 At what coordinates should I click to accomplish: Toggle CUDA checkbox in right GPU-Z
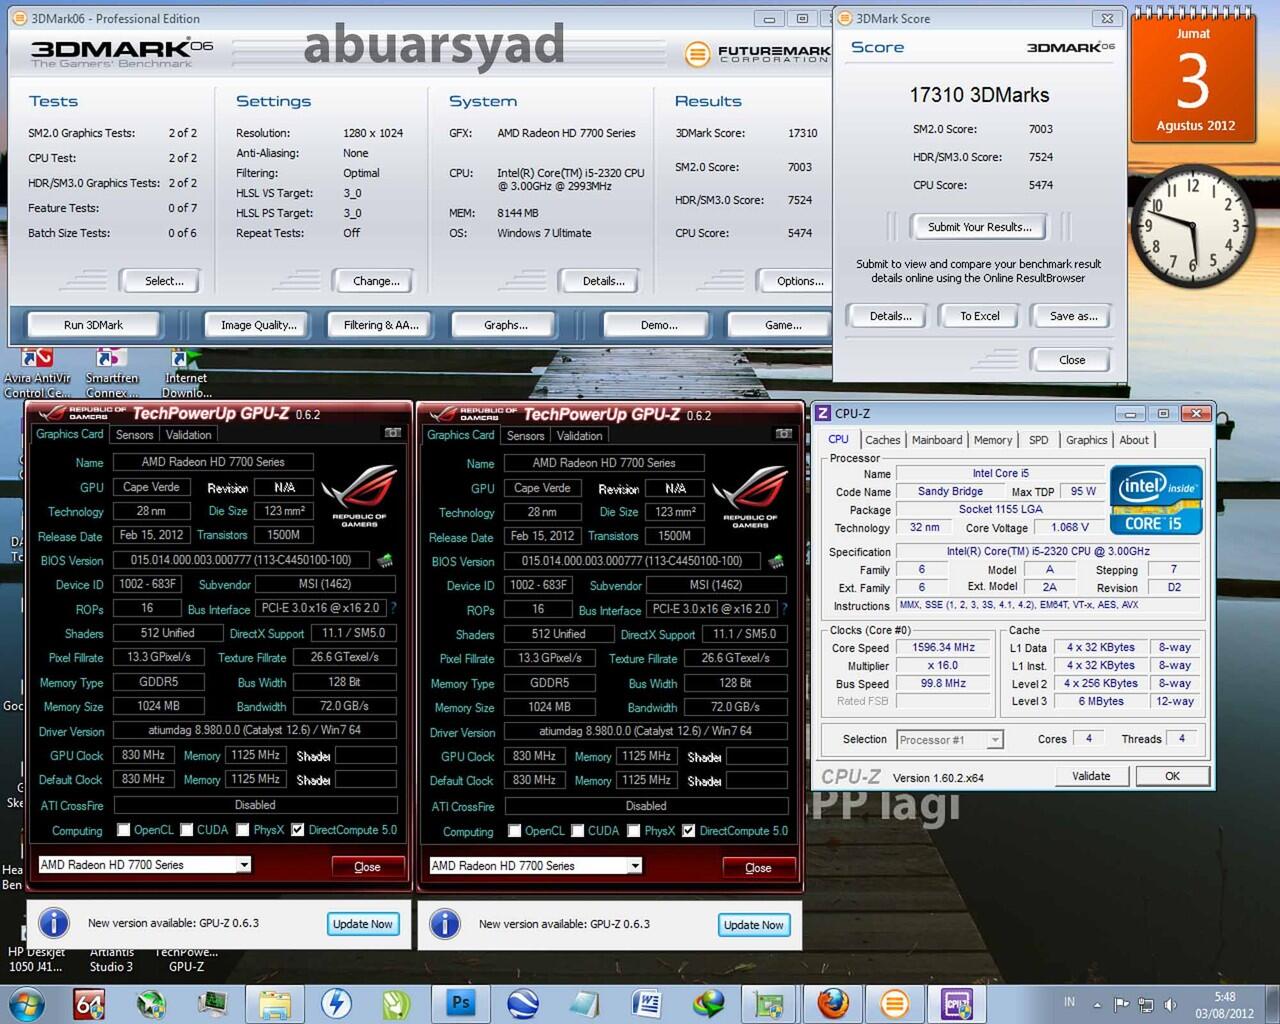(578, 831)
